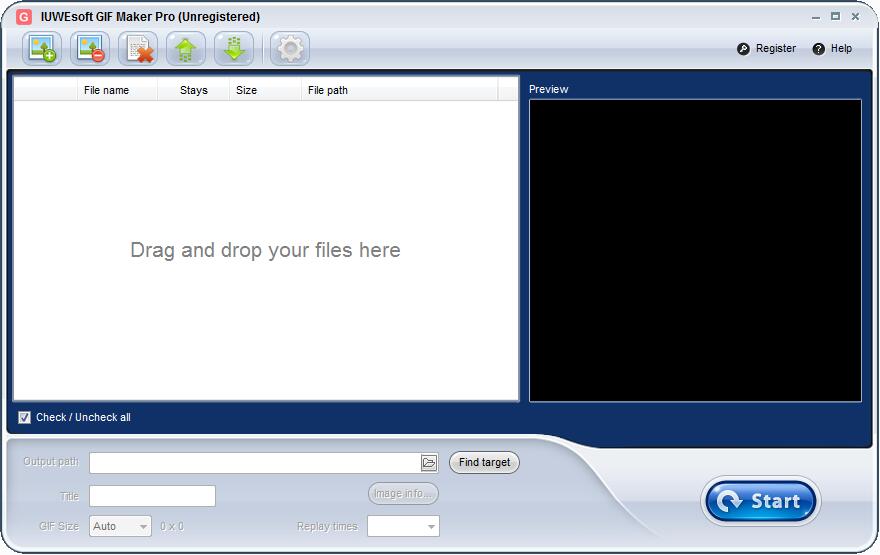Click the File name column header

[117, 90]
